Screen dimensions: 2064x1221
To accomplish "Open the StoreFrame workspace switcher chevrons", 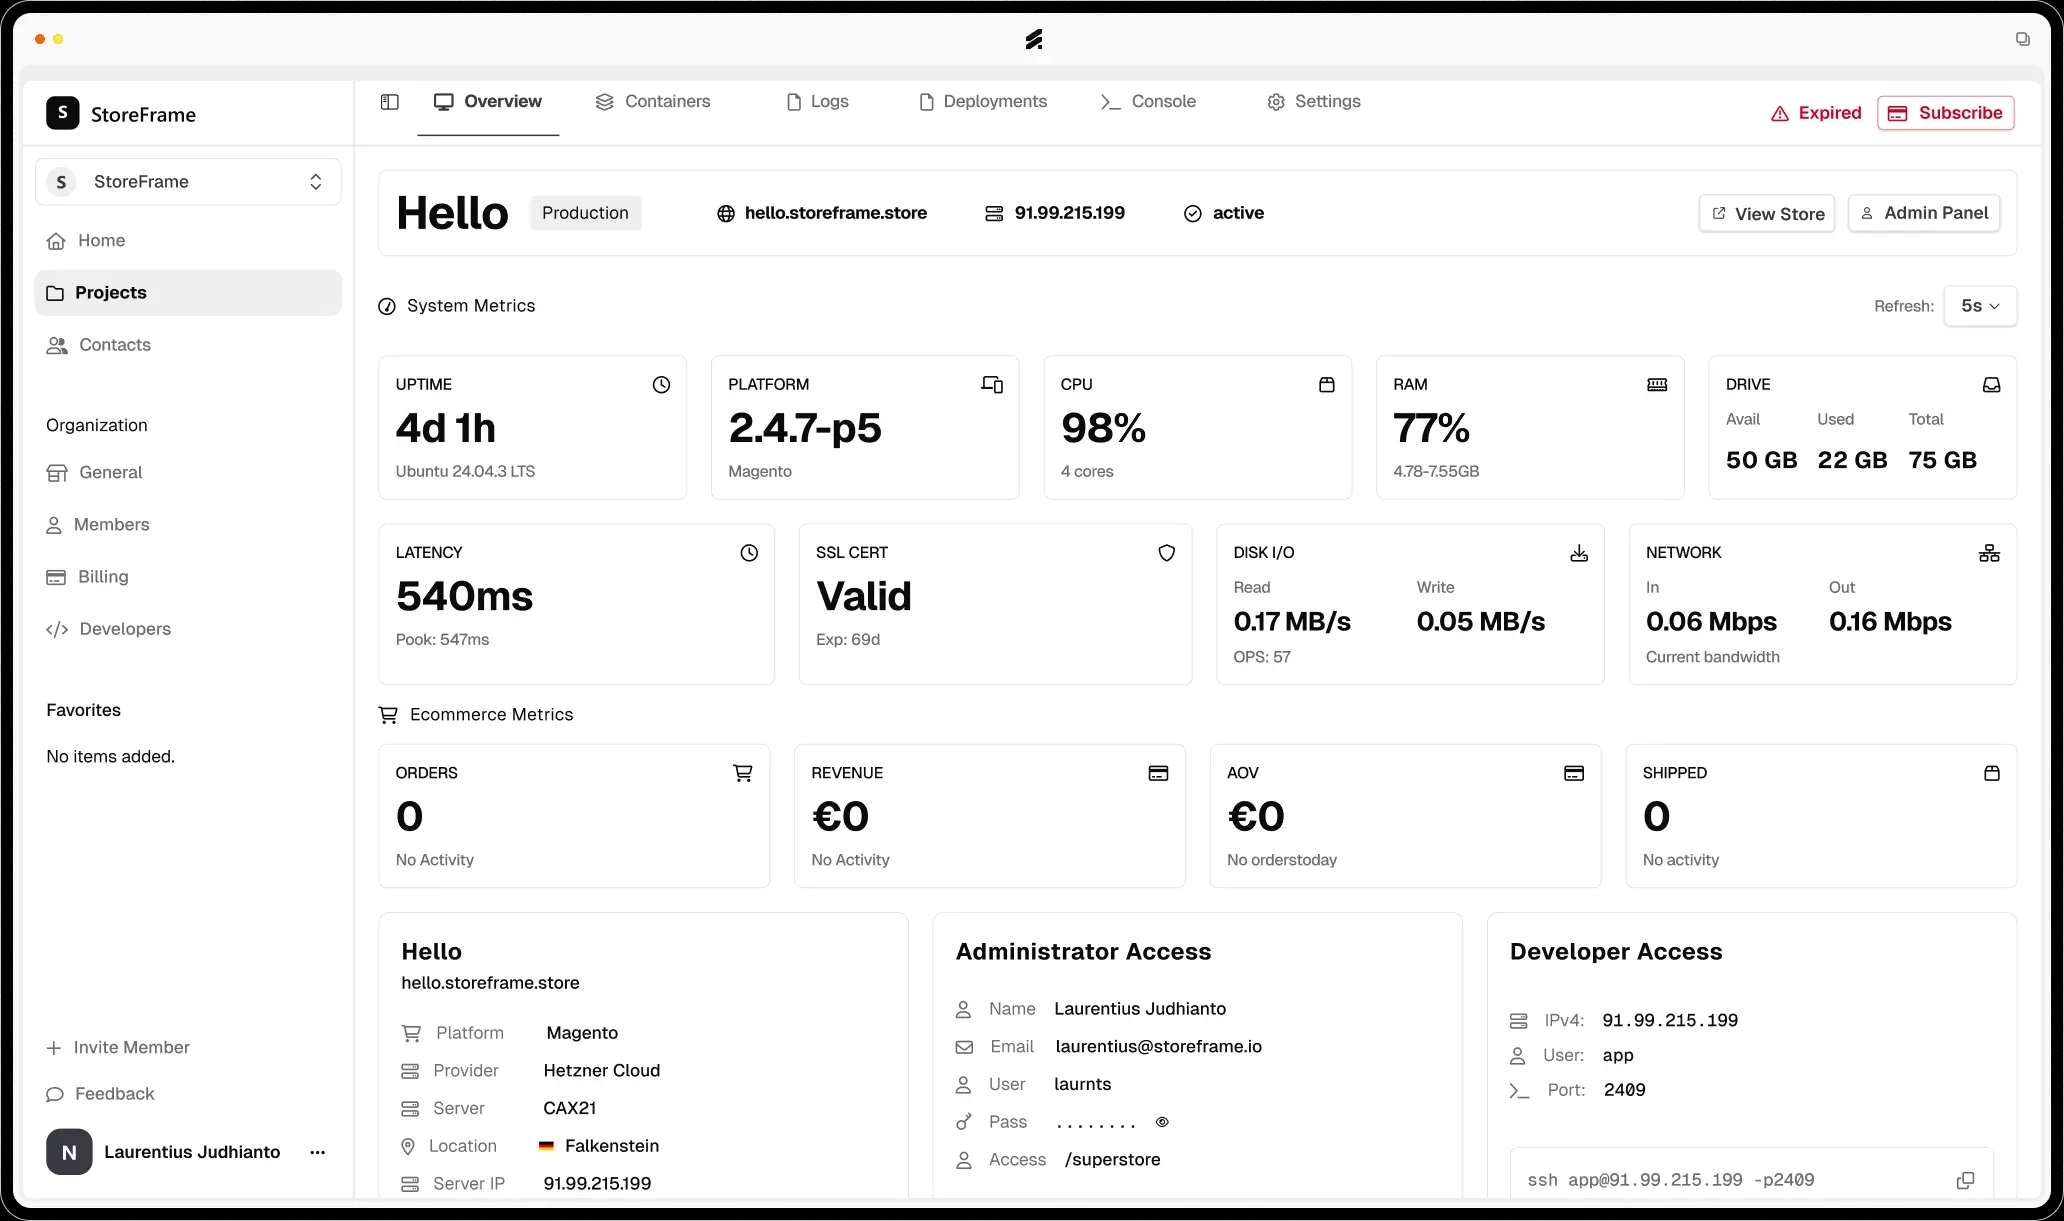I will pyautogui.click(x=315, y=181).
